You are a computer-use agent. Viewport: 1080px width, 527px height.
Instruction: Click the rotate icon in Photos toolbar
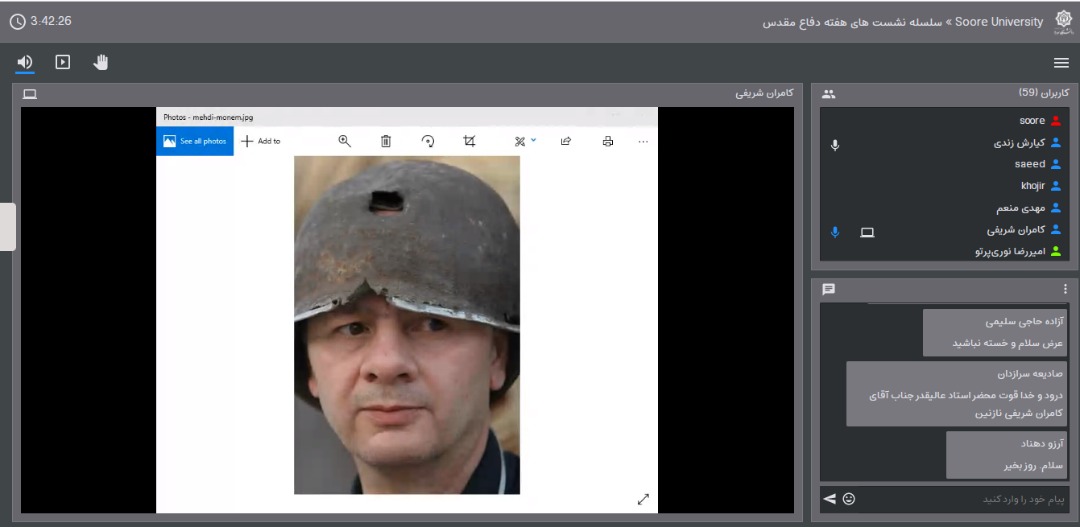tap(428, 141)
